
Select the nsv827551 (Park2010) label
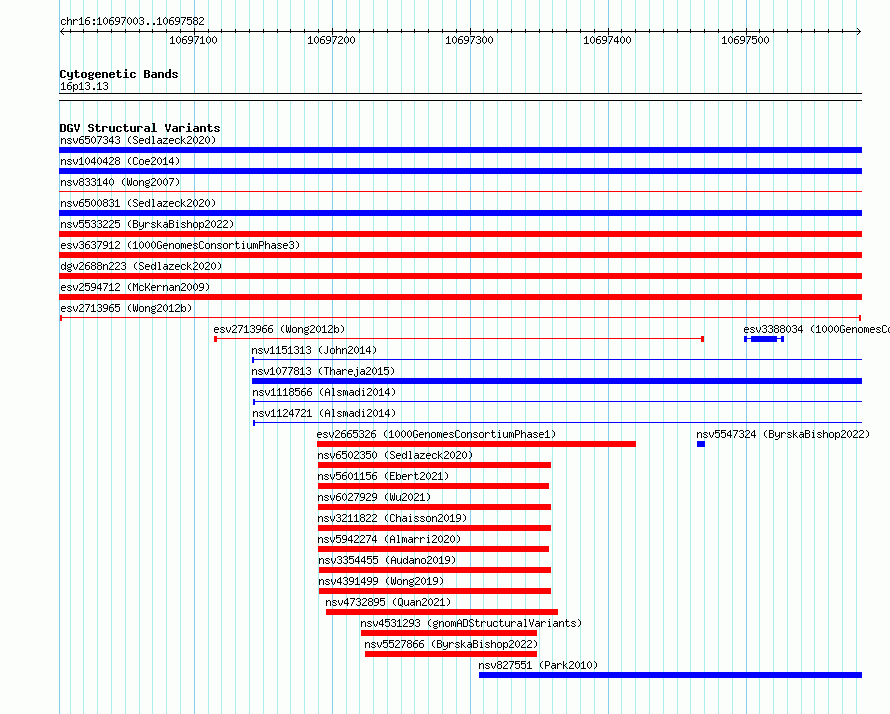point(538,665)
